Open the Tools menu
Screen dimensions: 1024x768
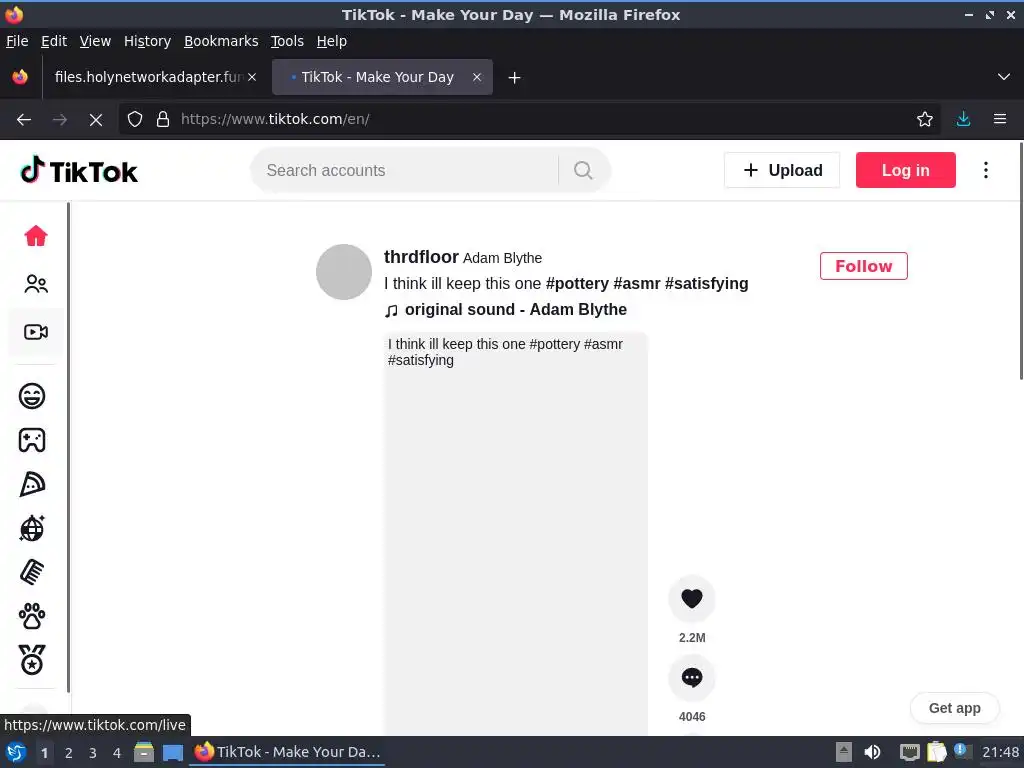click(x=287, y=41)
